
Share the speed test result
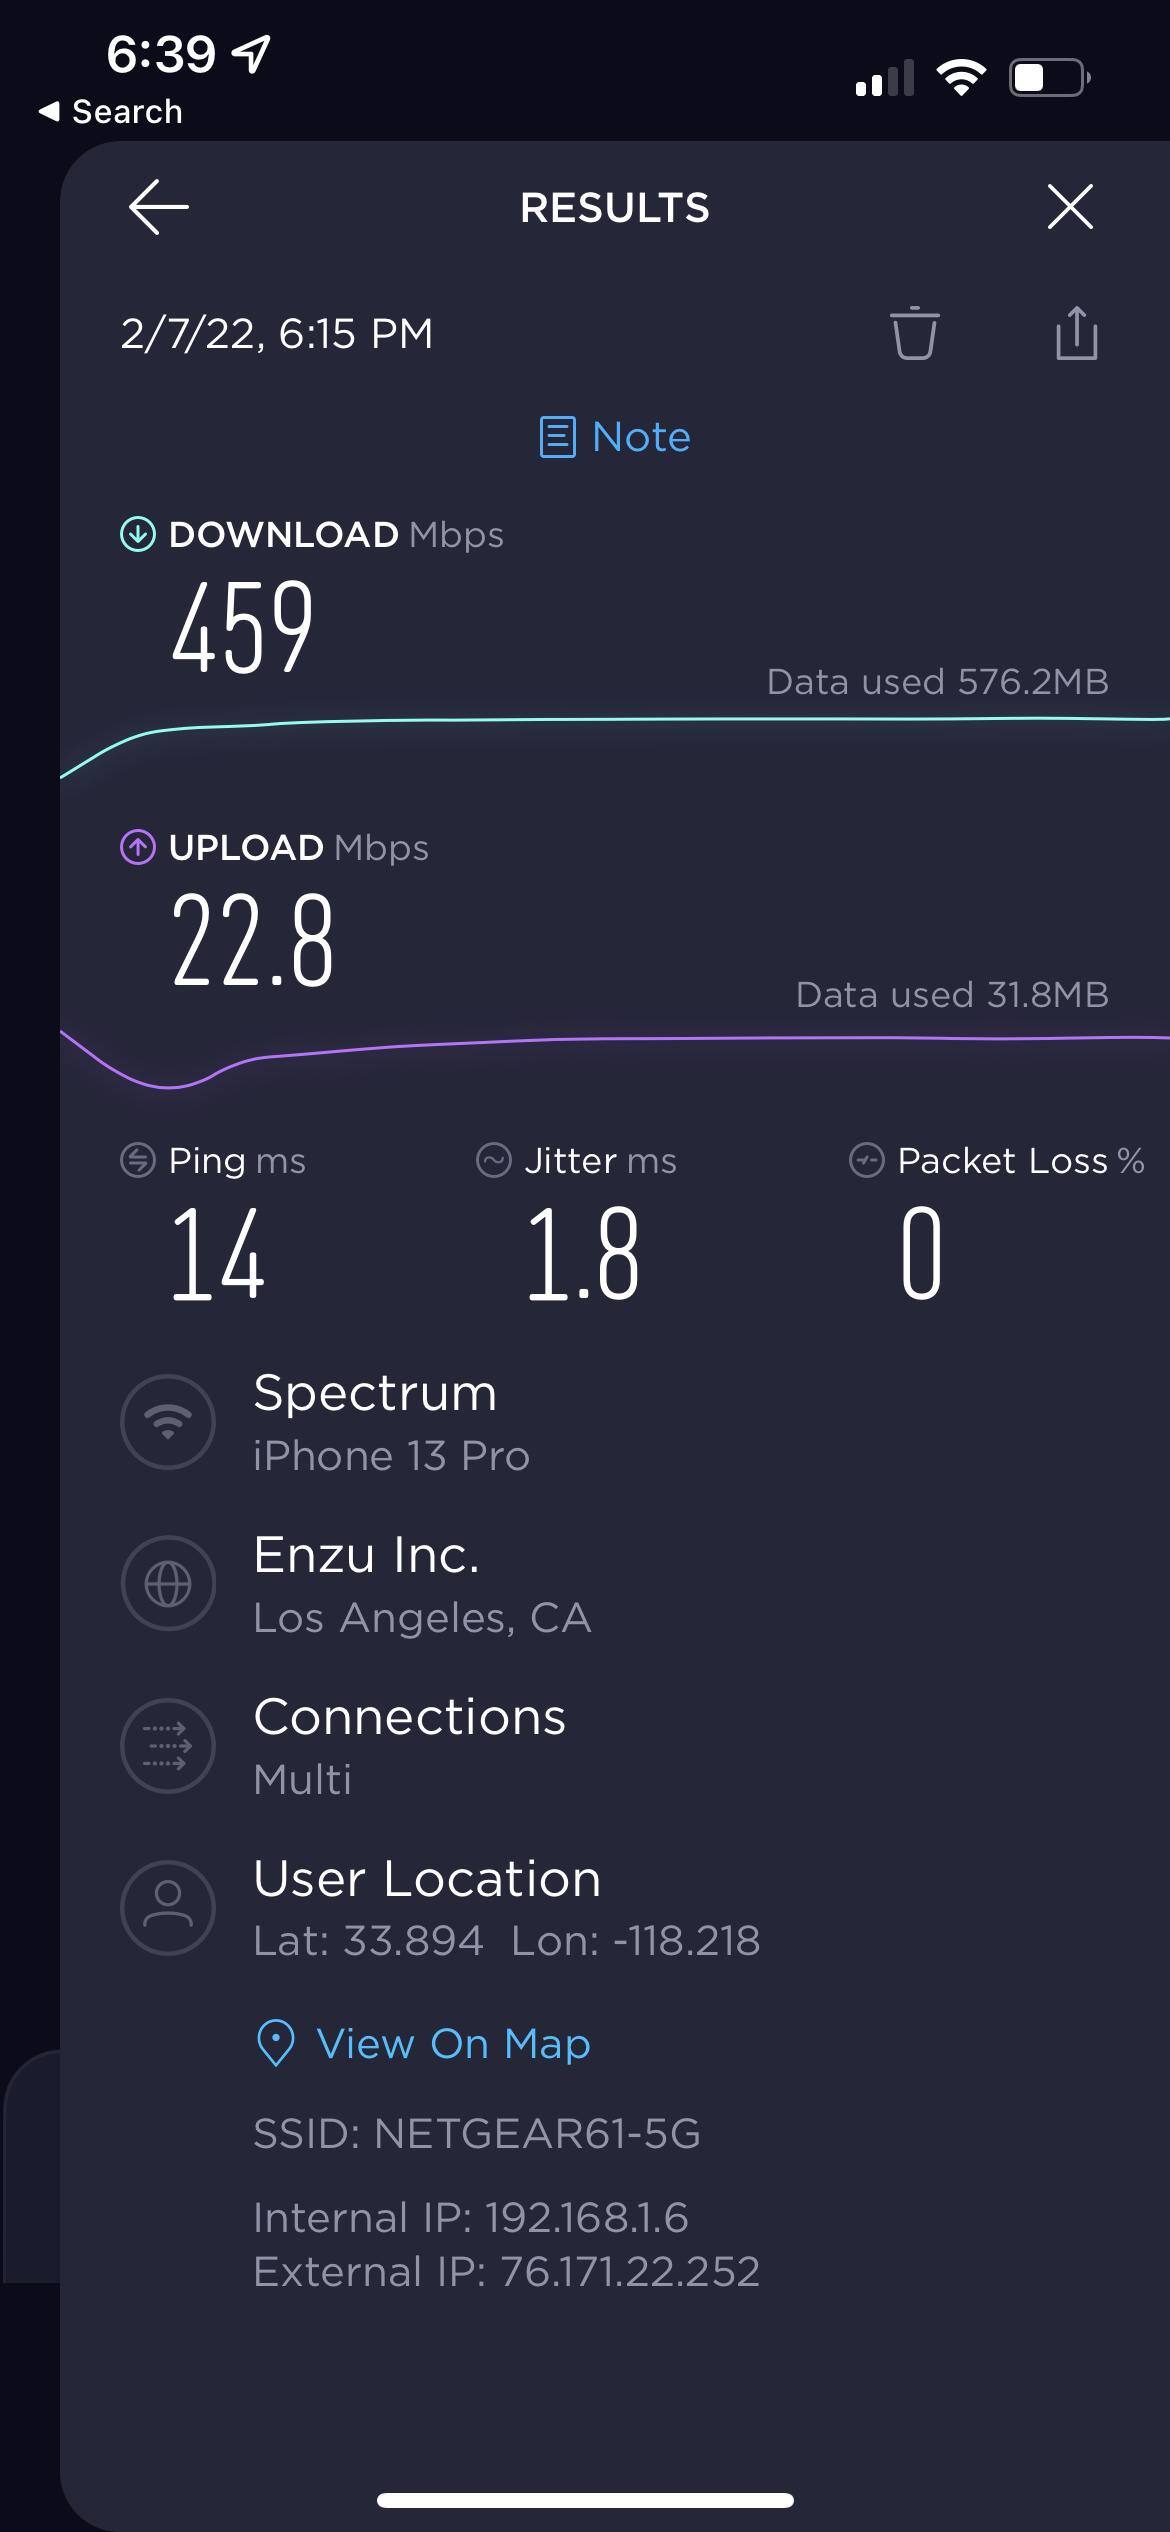(x=1076, y=334)
